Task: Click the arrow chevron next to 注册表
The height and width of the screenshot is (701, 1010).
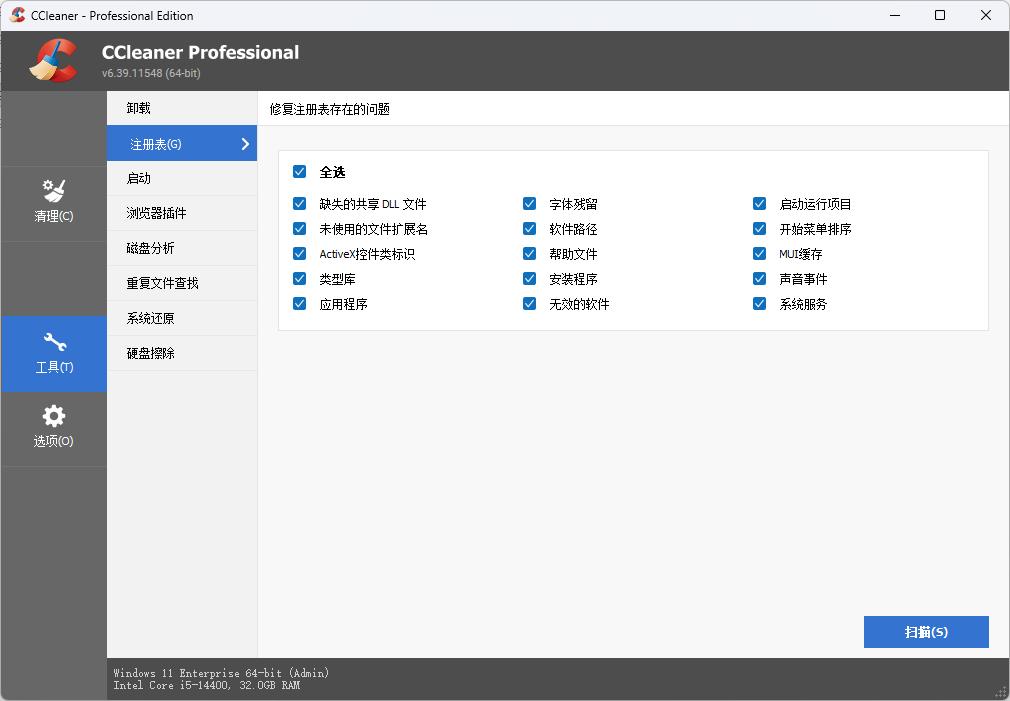Action: click(245, 144)
